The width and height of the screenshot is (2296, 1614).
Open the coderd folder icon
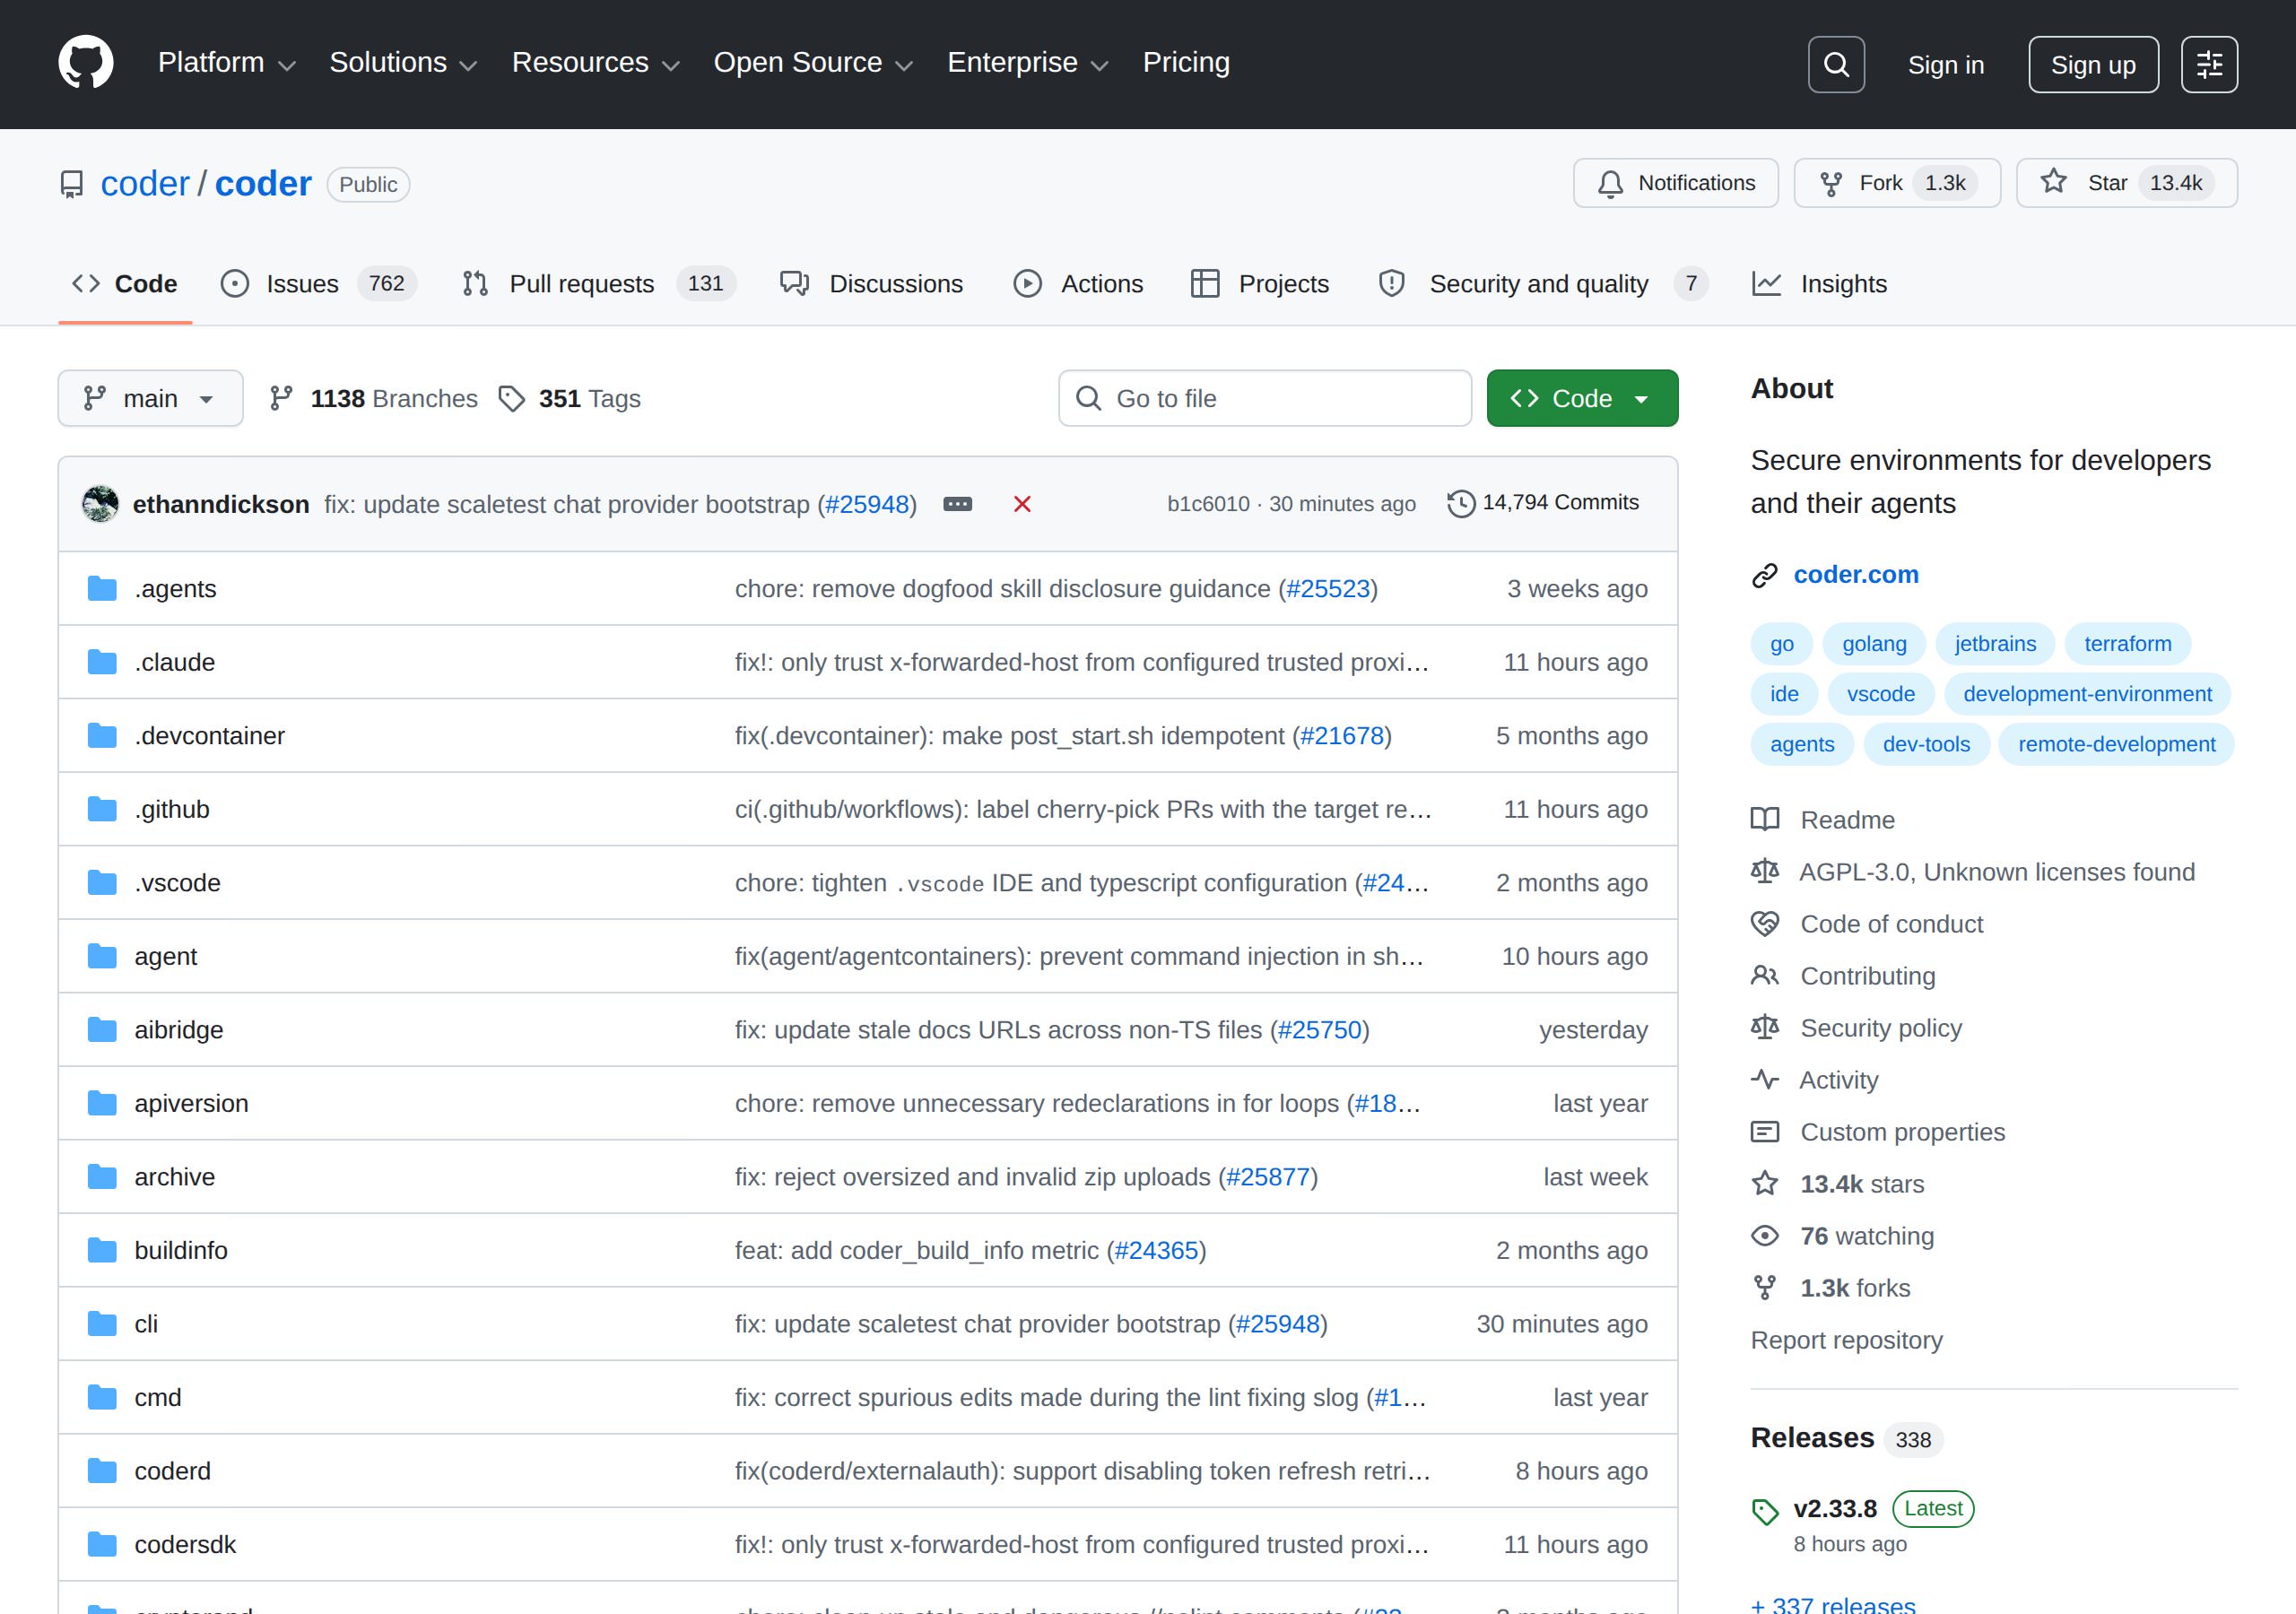click(102, 1471)
